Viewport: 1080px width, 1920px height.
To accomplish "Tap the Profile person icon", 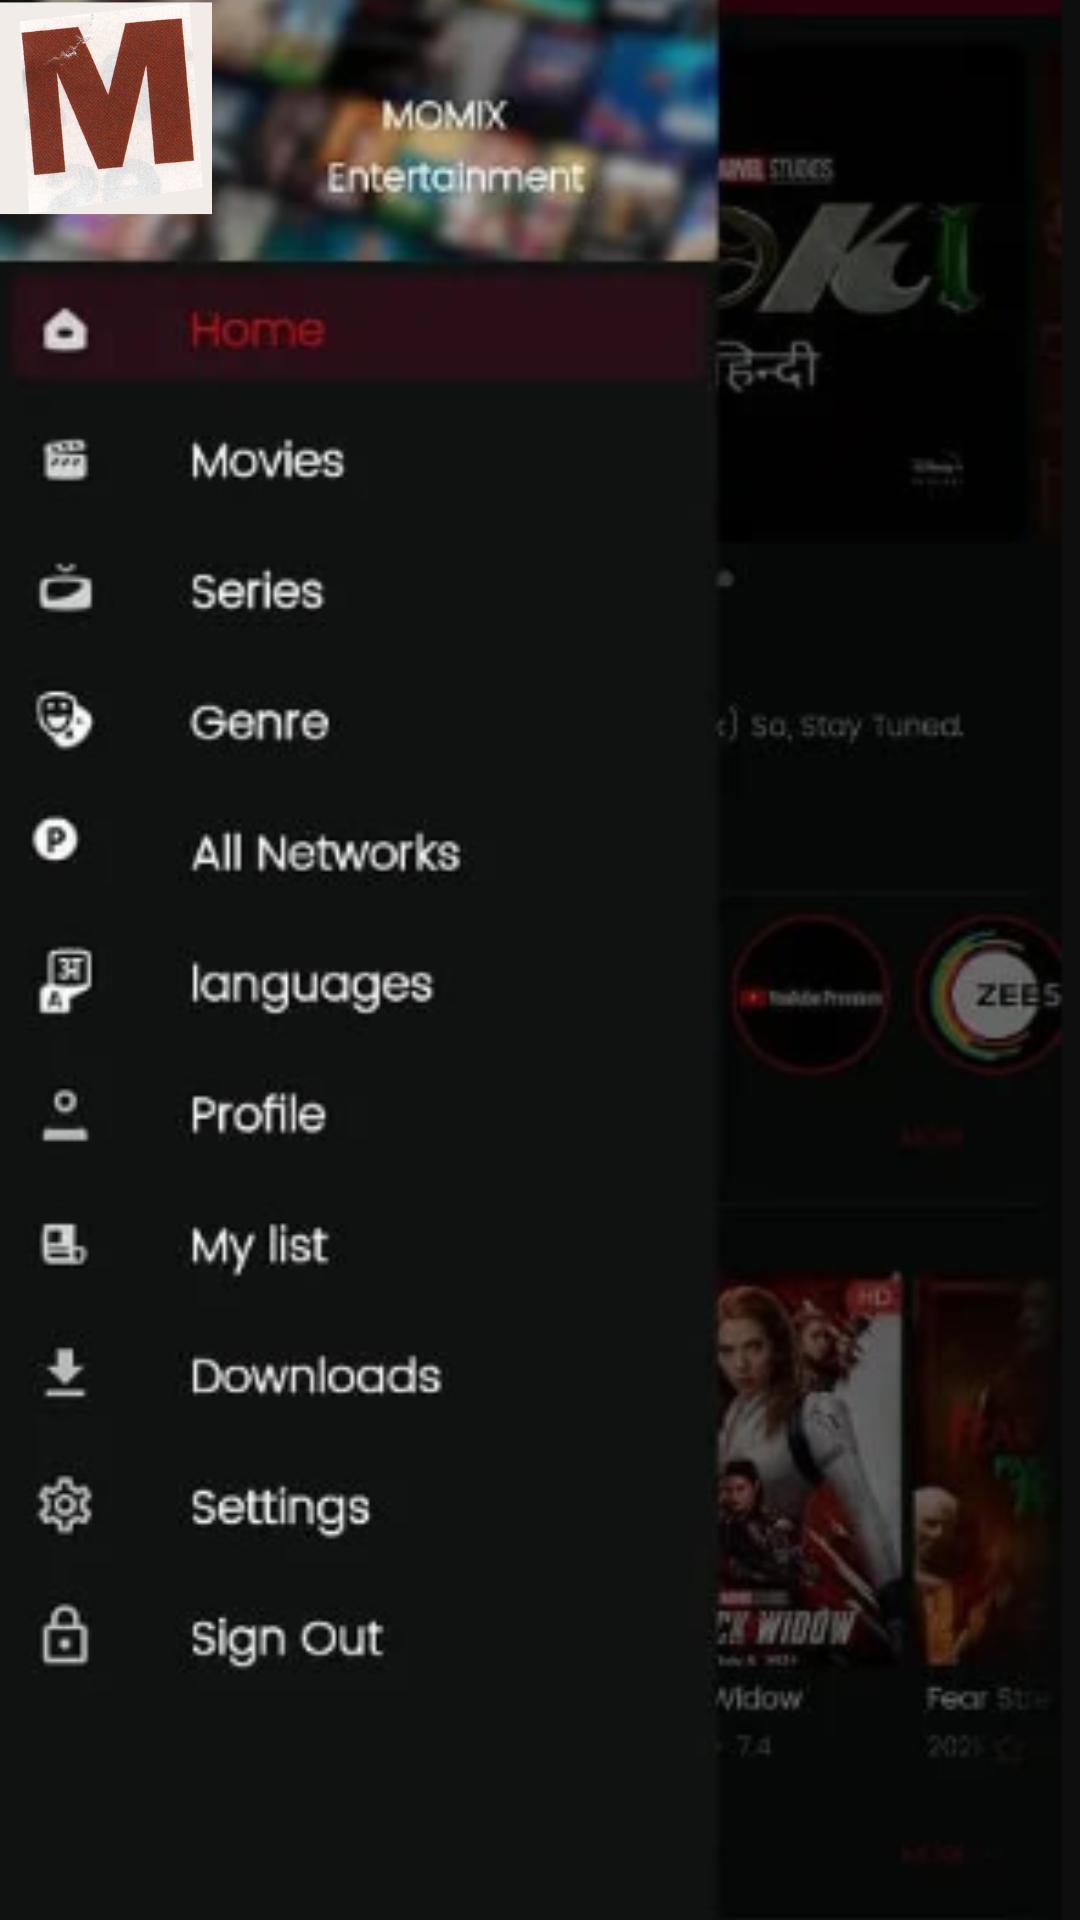I will [65, 1114].
